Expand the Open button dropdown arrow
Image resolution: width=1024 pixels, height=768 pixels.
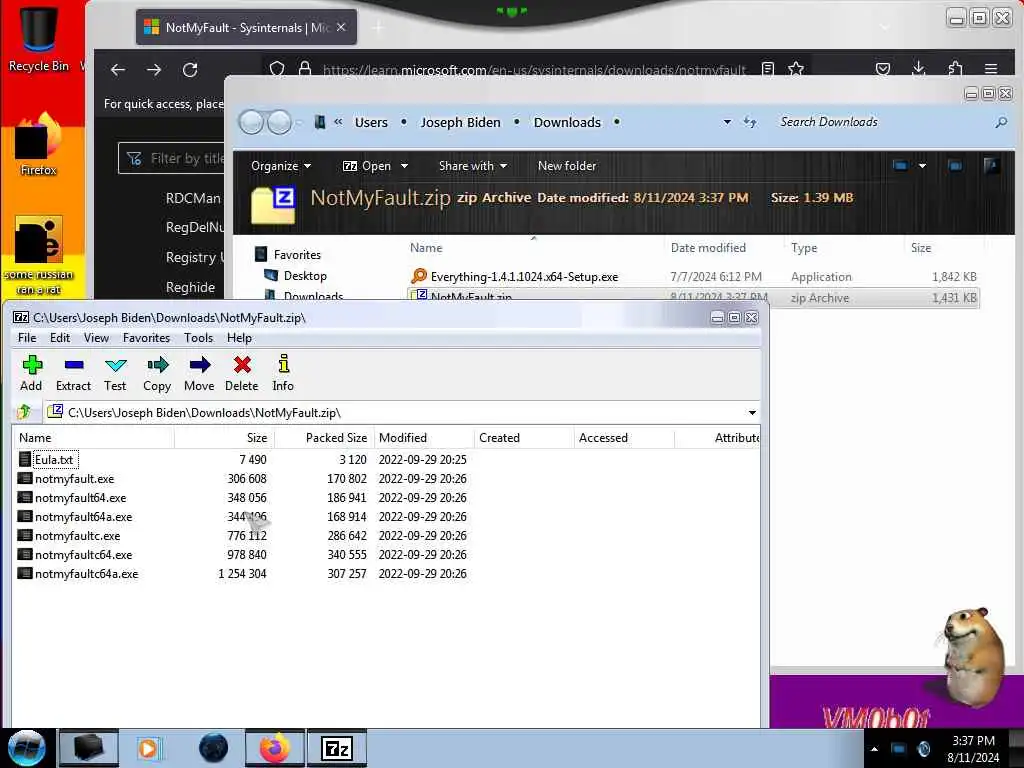pos(404,166)
